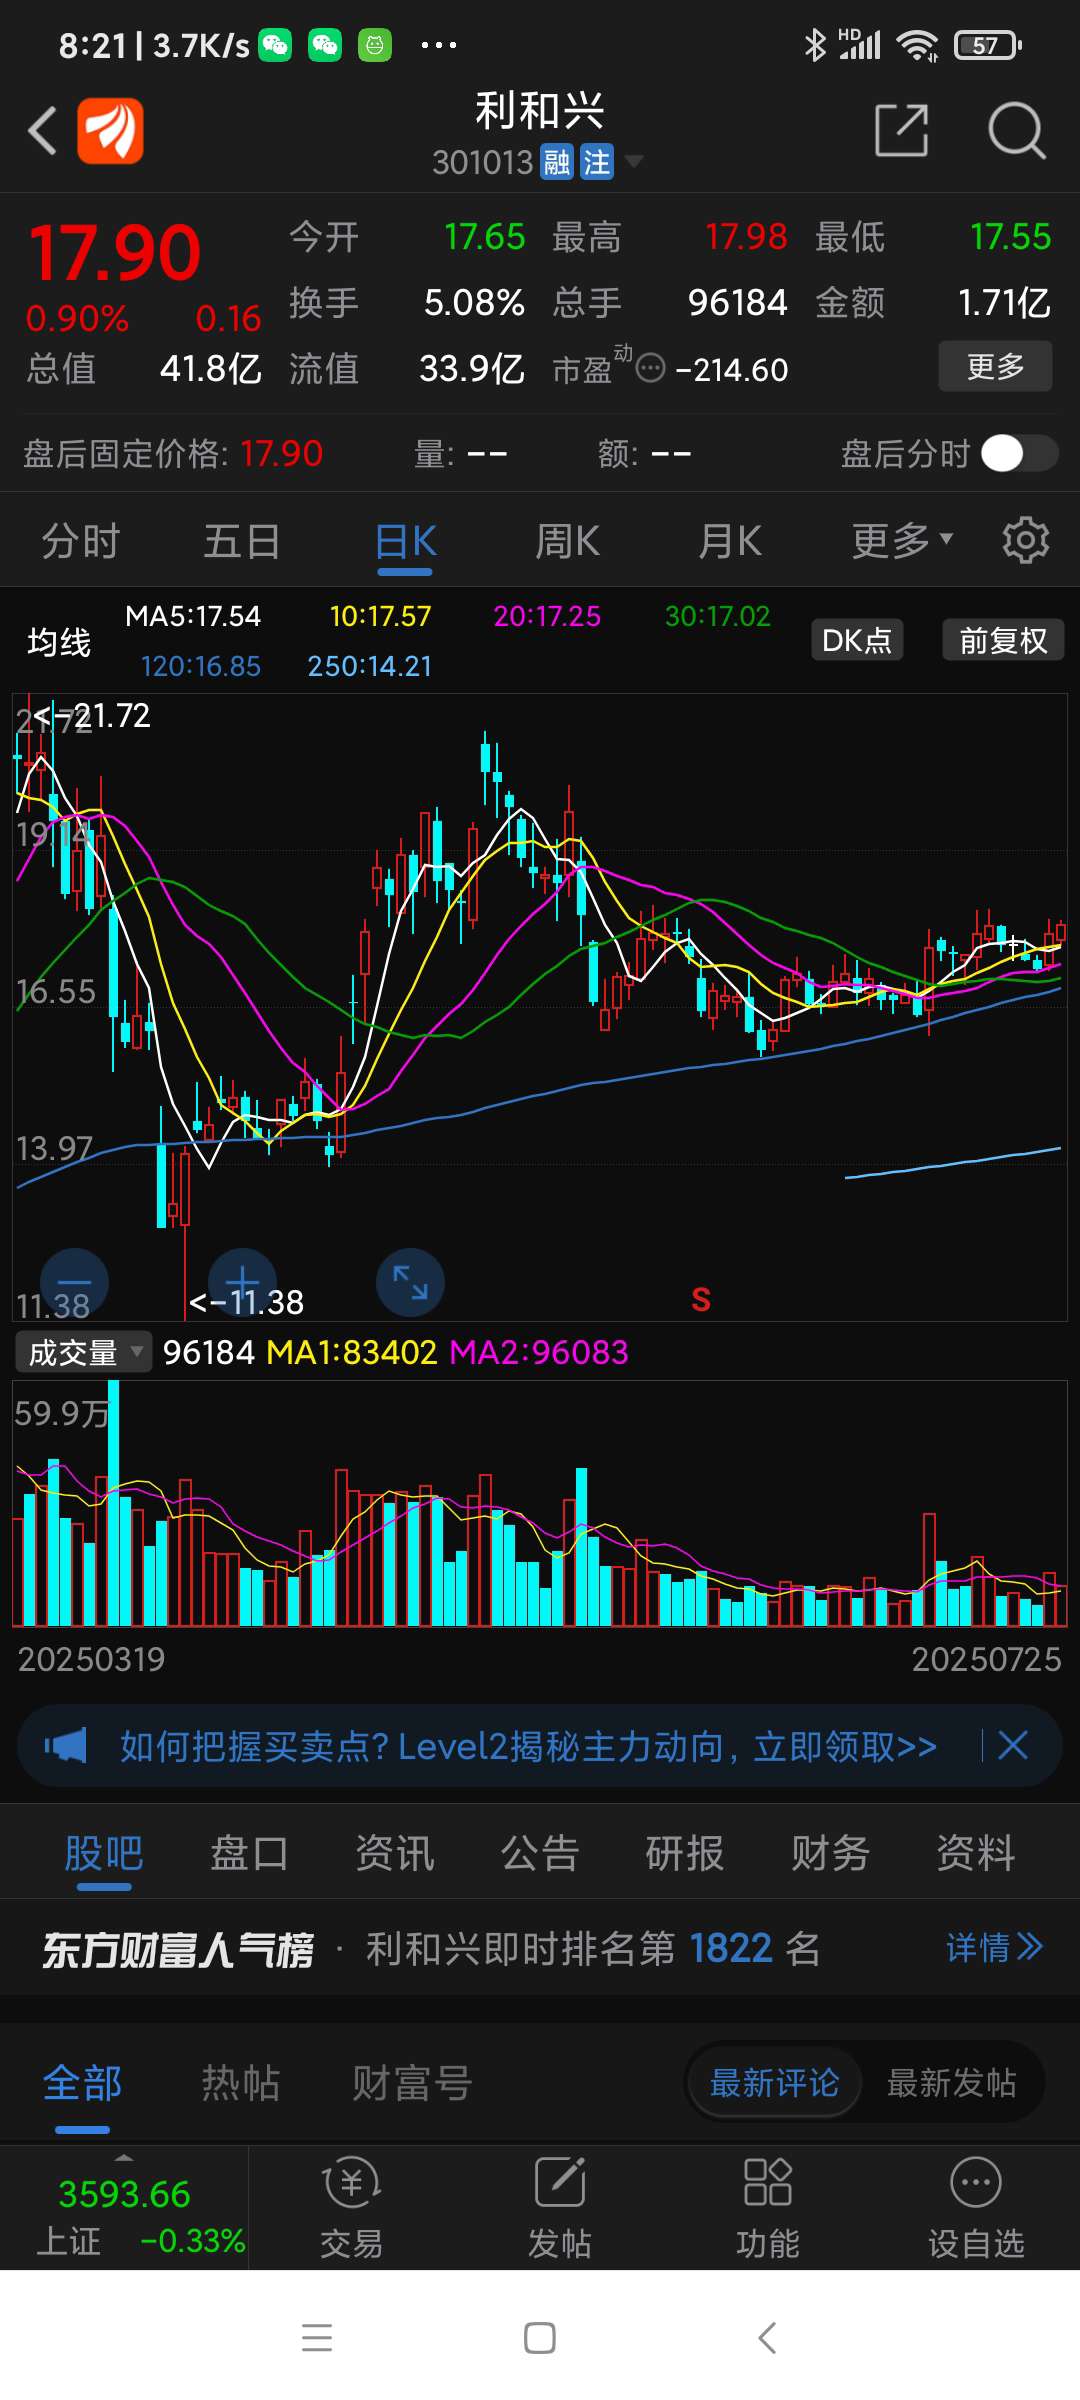Open the Level2 promotion banner text

point(528,1746)
